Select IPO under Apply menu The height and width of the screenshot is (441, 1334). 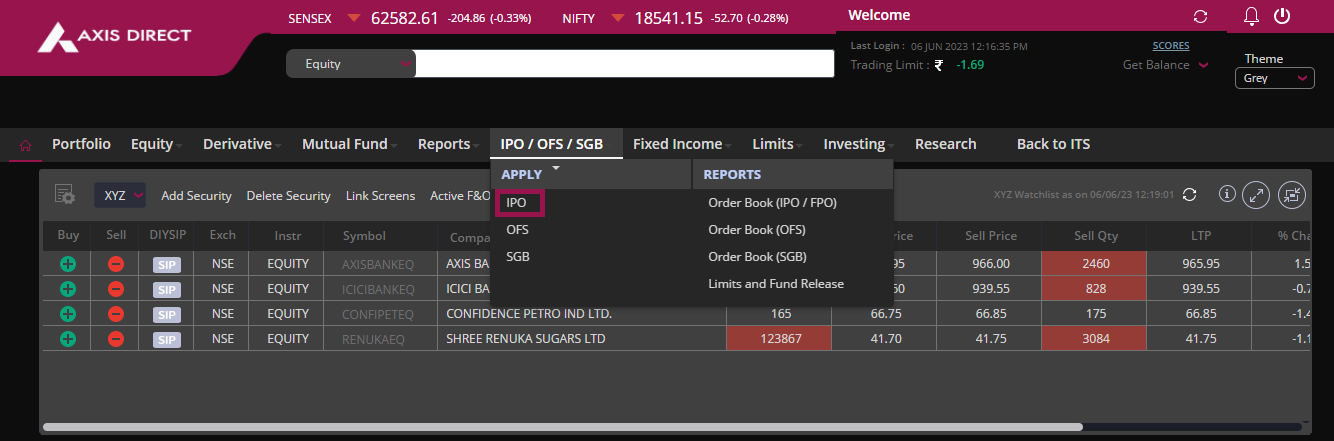pyautogui.click(x=518, y=203)
